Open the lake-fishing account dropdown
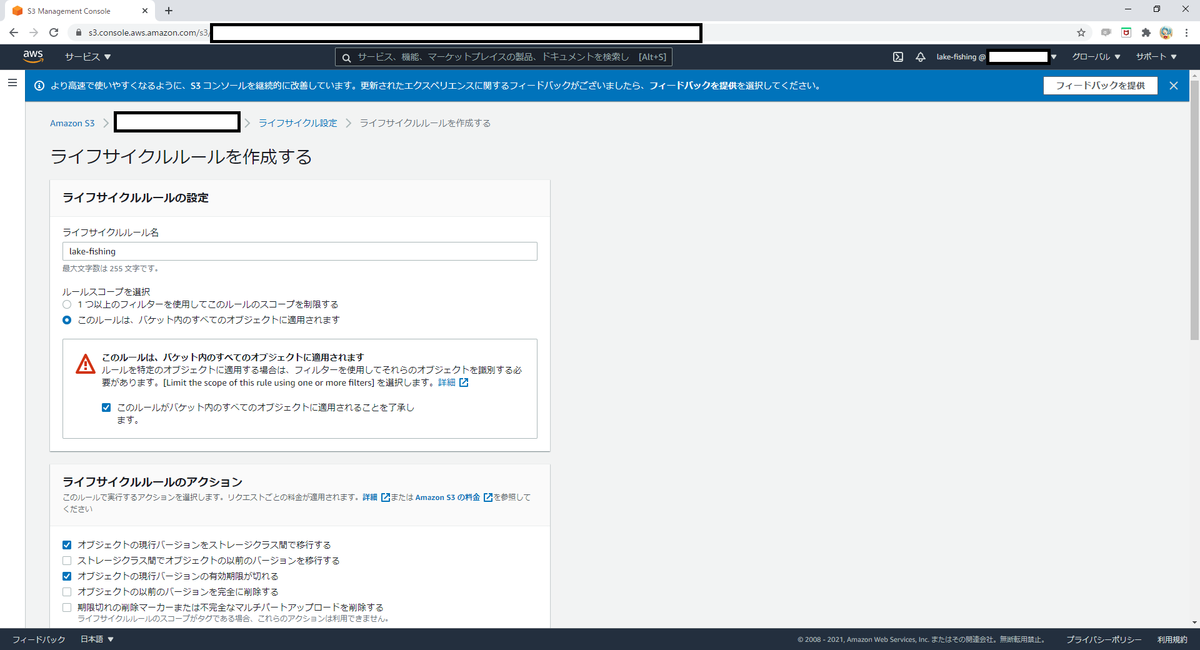The image size is (1200, 650). click(x=996, y=57)
